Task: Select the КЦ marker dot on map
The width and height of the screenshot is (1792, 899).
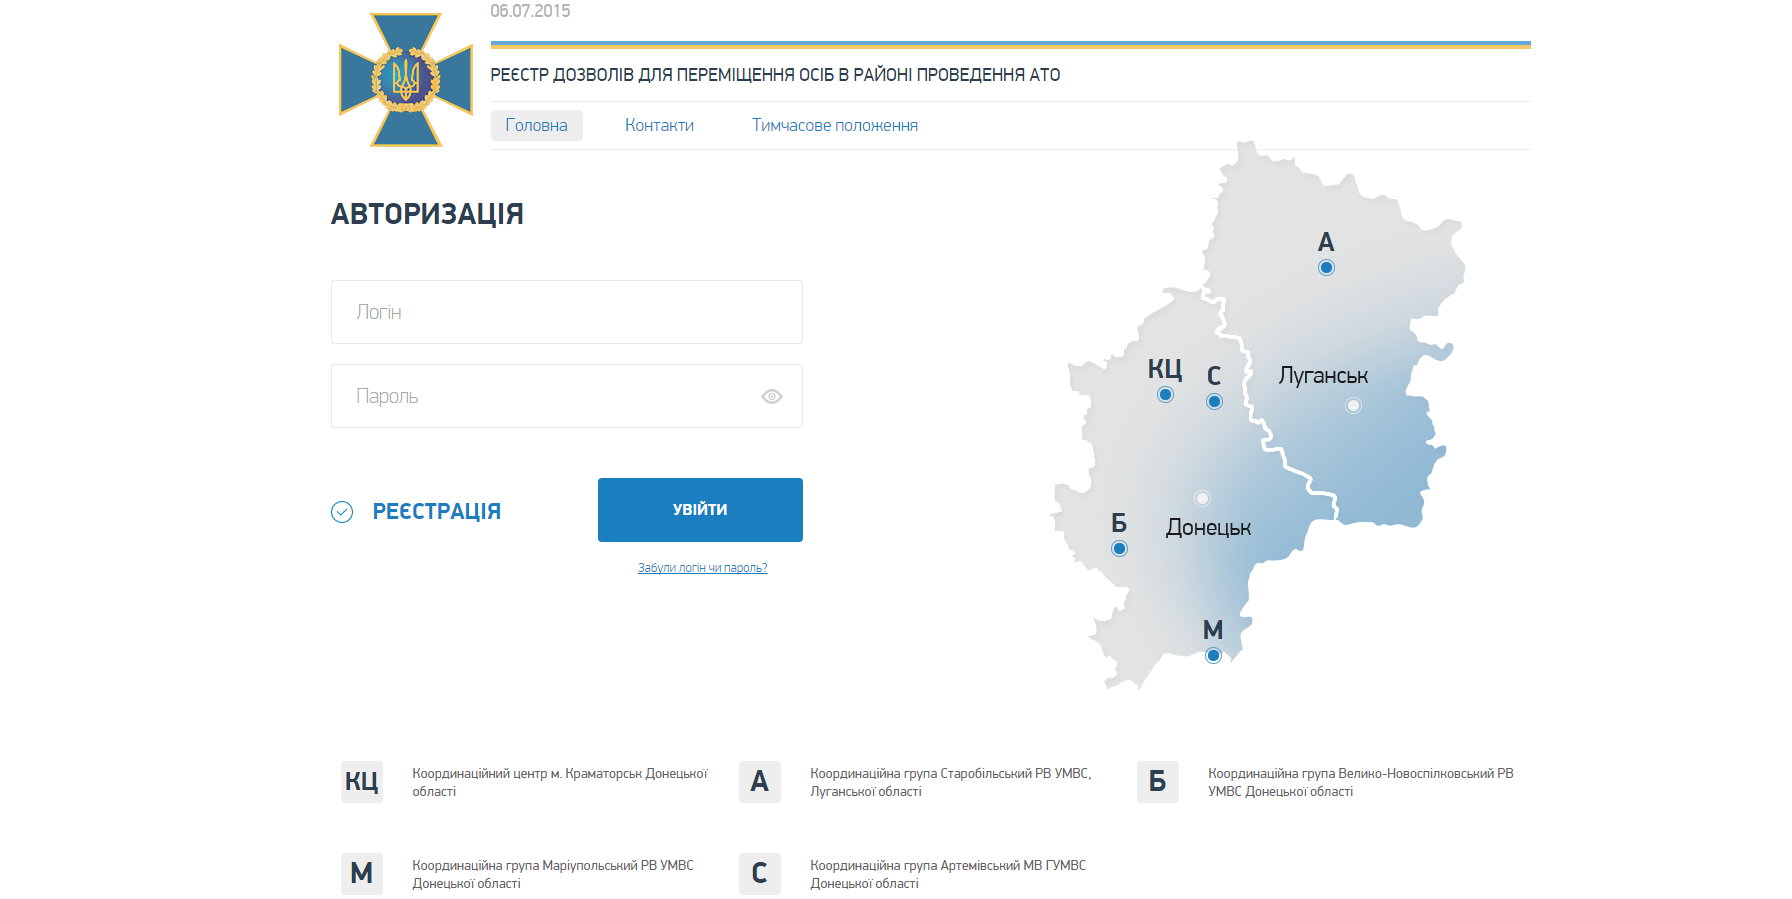Action: pyautogui.click(x=1165, y=395)
